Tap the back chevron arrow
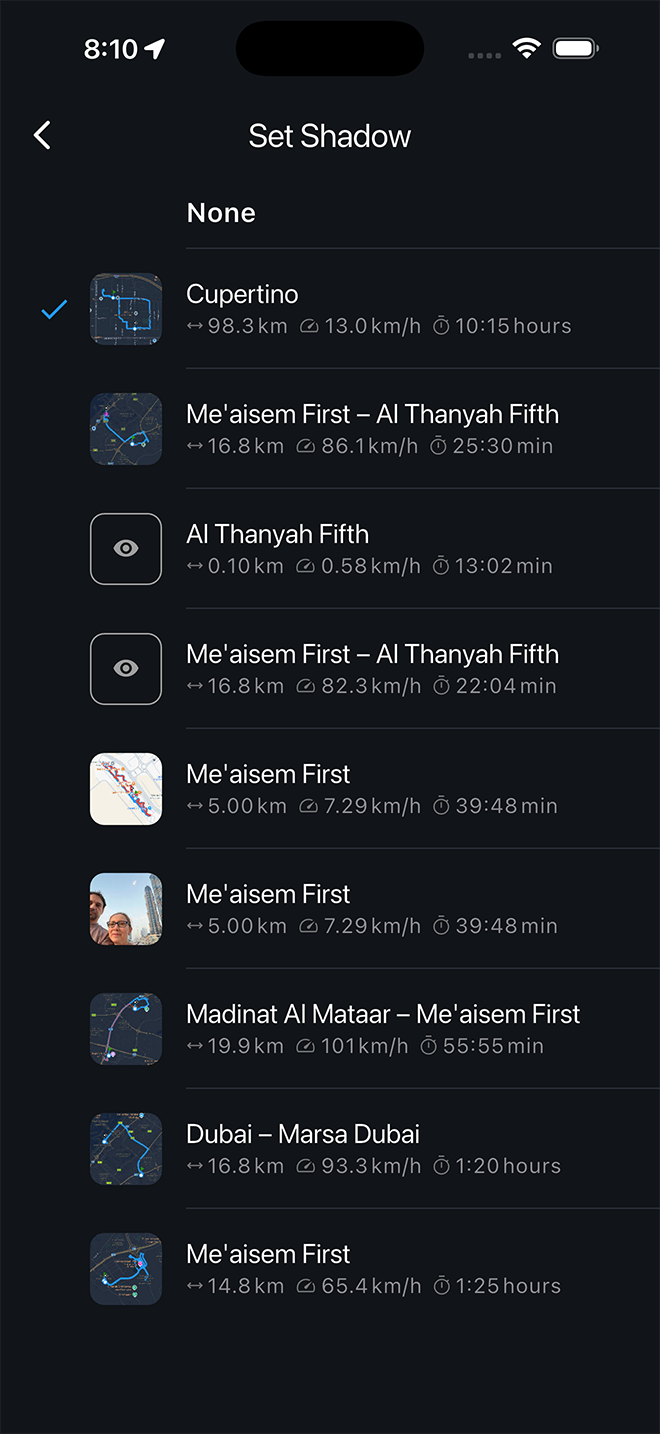660x1434 pixels. [42, 136]
